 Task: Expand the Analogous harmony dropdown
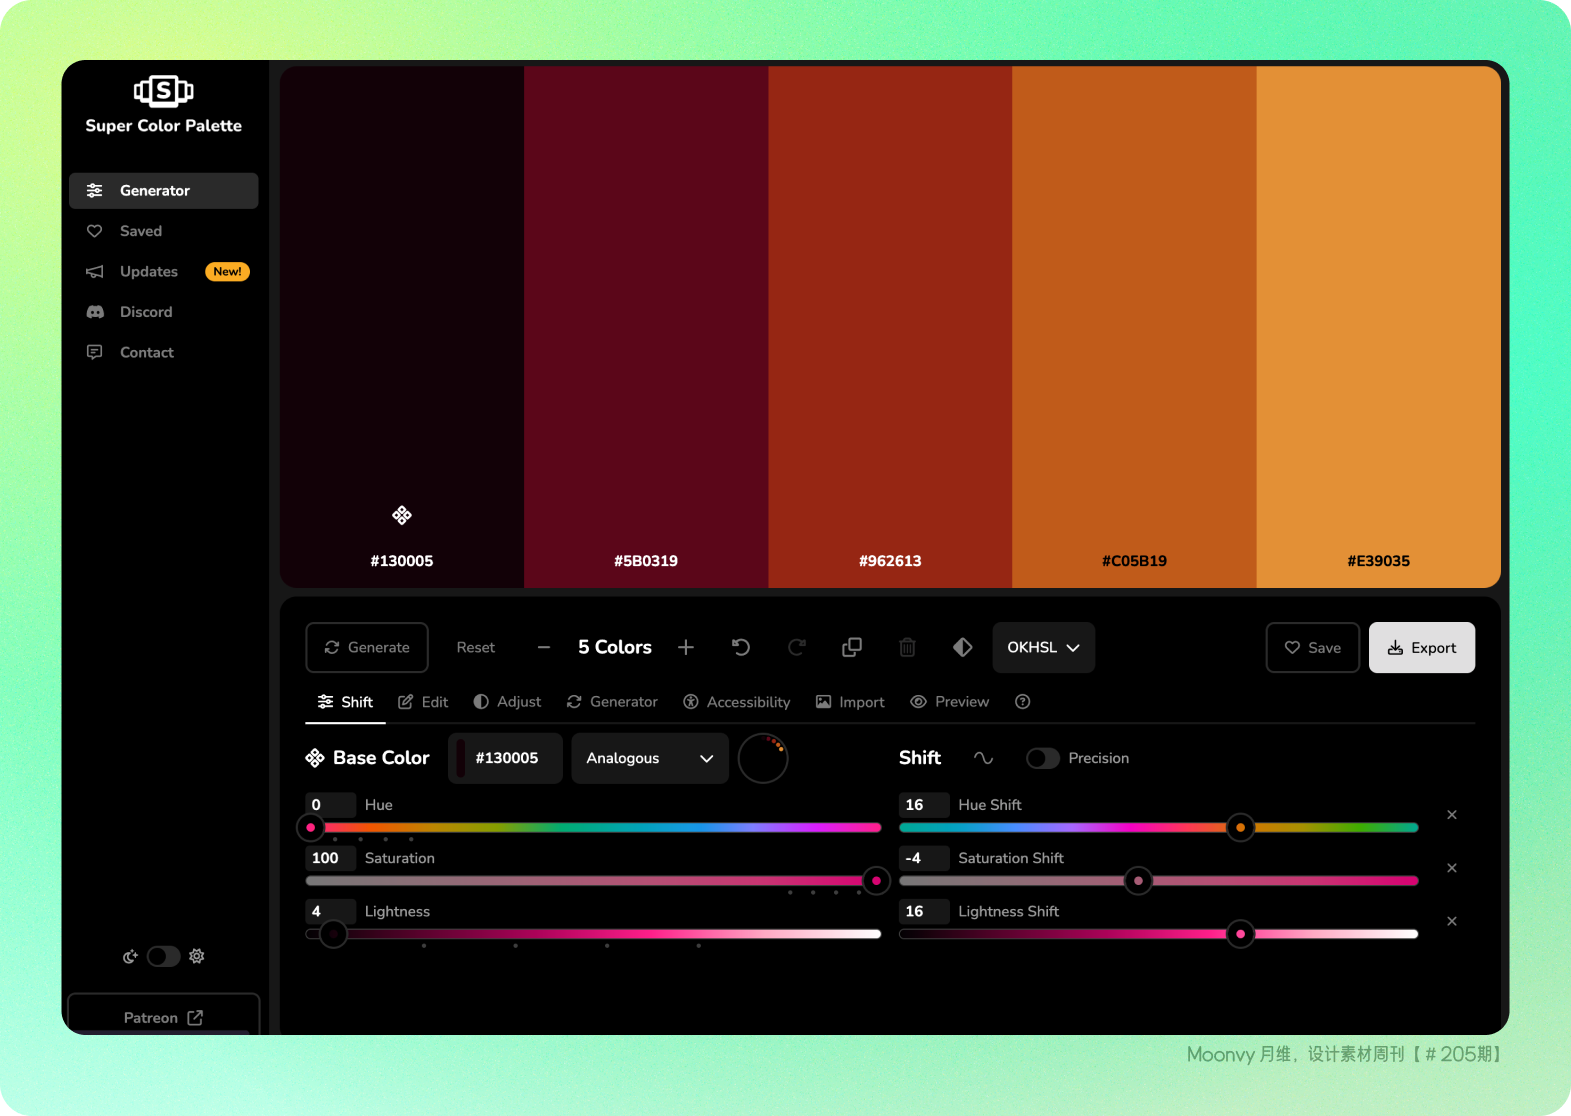(x=649, y=758)
